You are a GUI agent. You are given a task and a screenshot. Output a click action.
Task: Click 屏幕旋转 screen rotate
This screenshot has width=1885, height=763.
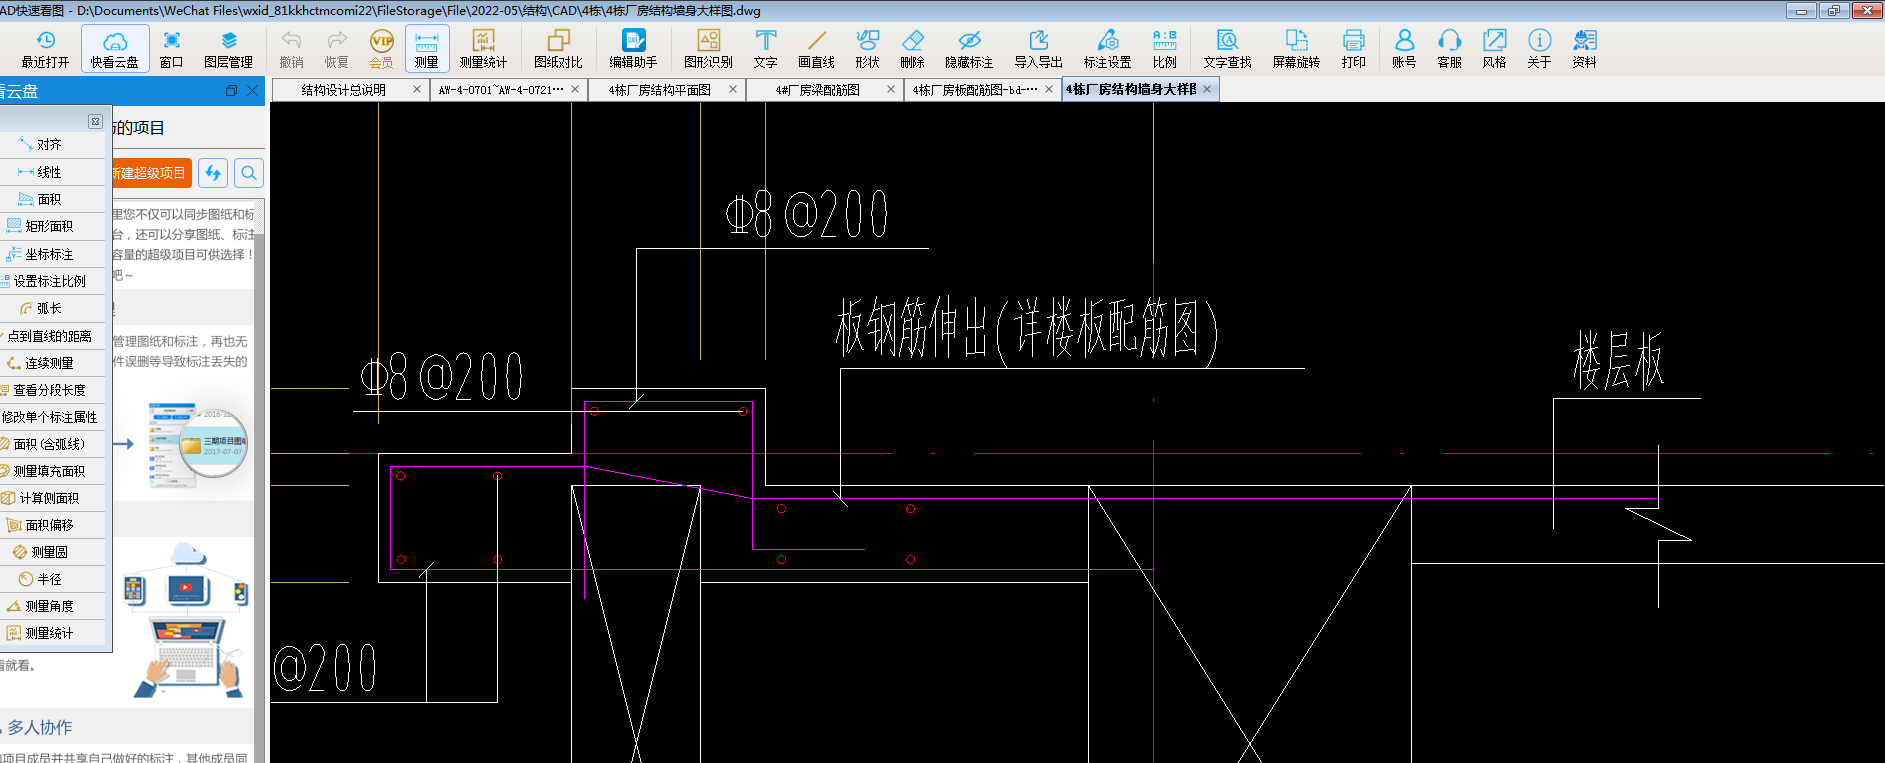(x=1297, y=49)
